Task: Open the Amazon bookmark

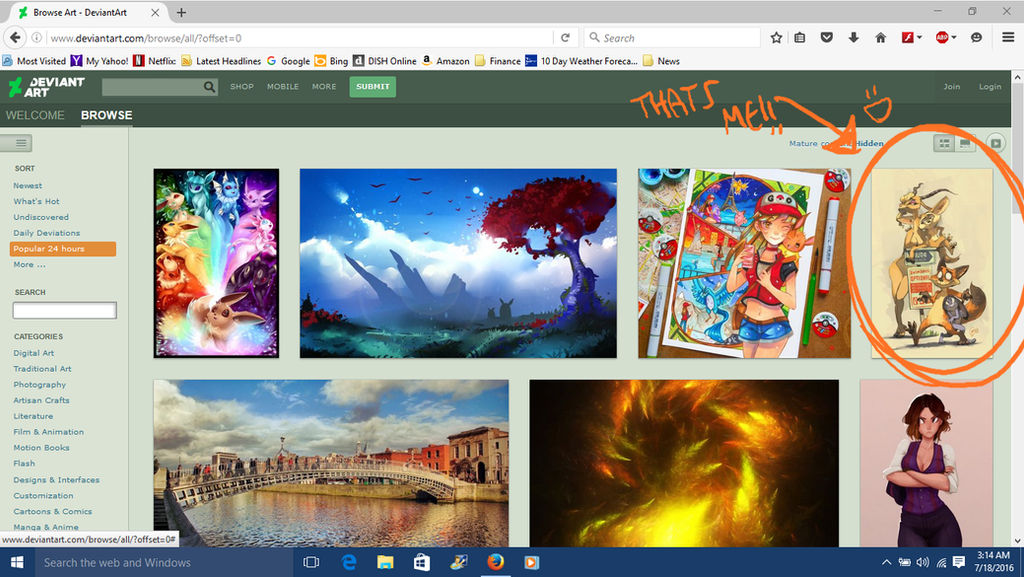Action: [445, 61]
